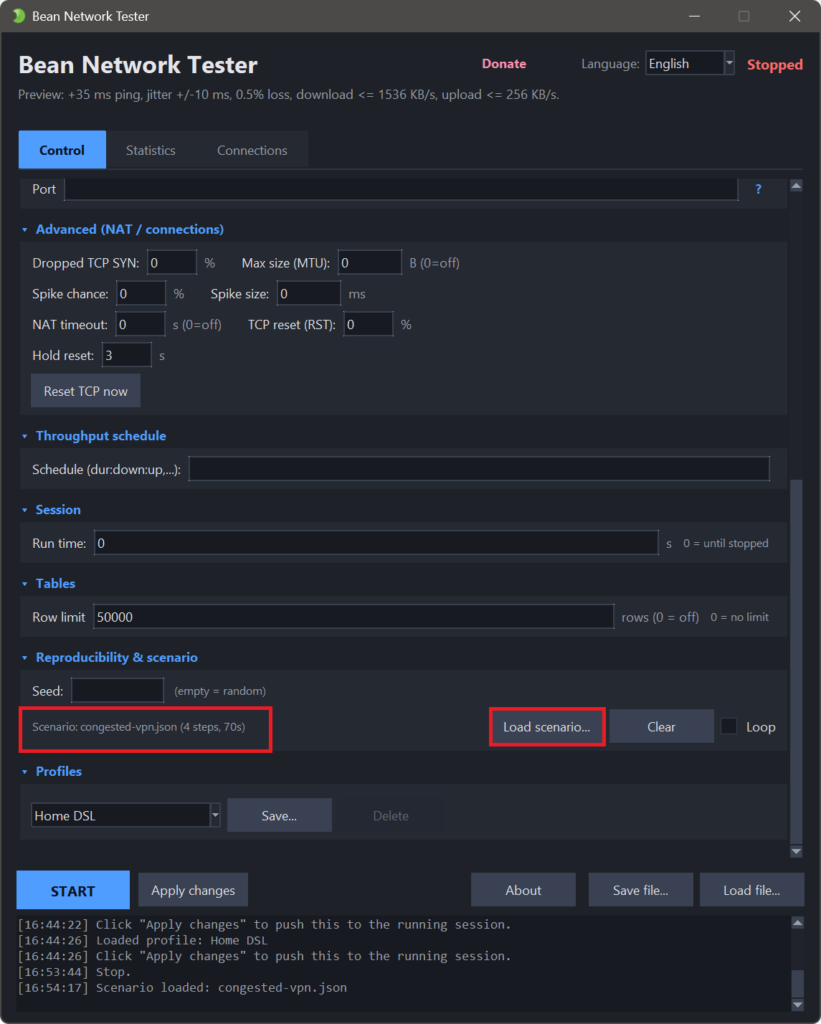Screen dimensions: 821x1024
Task: Focus the NAT timeout field
Action: click(140, 324)
